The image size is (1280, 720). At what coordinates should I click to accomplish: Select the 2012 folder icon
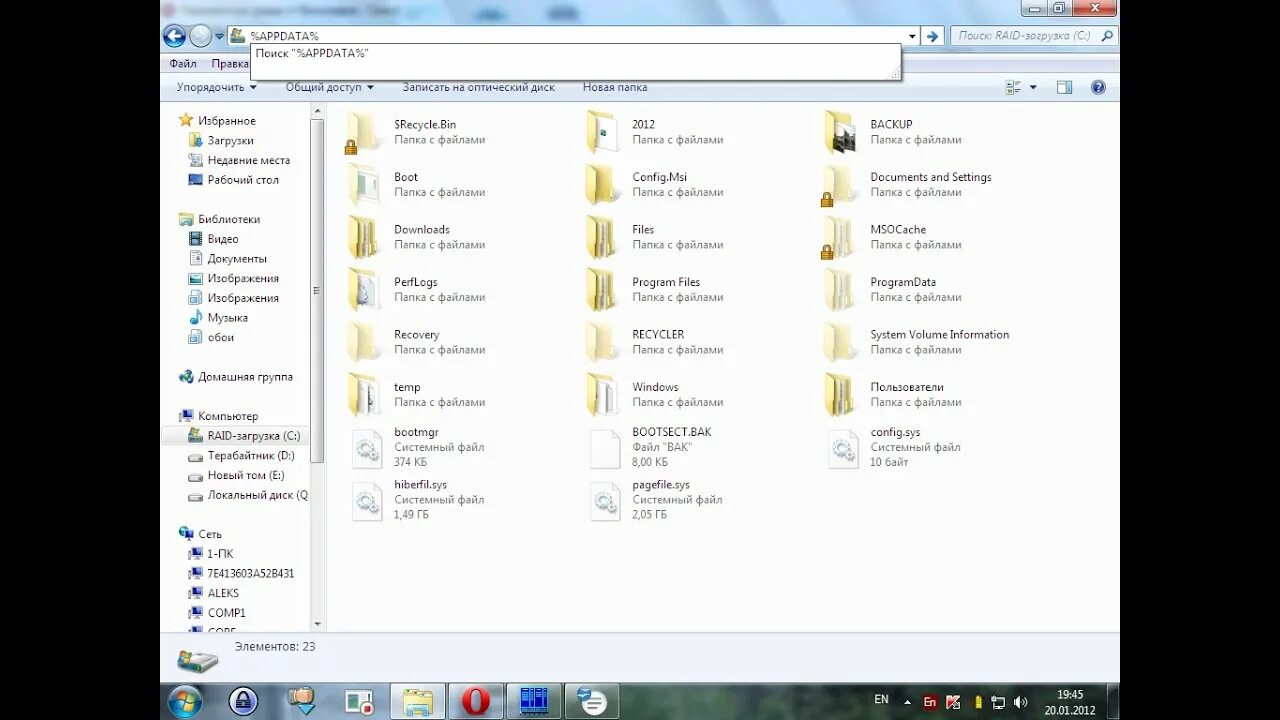click(601, 132)
